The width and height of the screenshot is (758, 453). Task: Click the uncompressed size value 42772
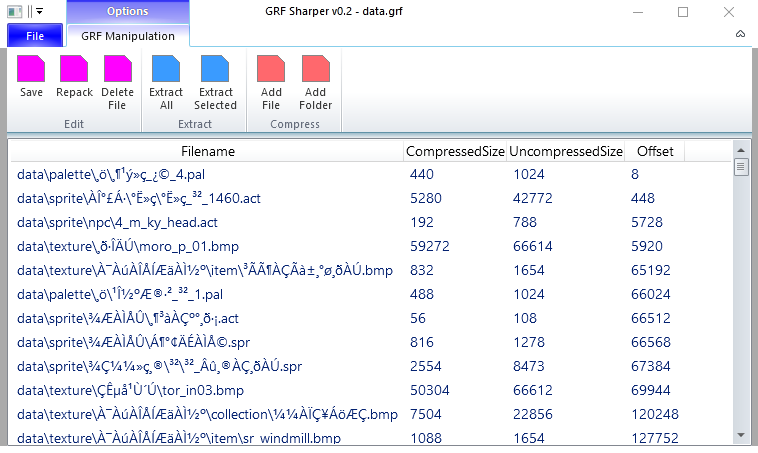pos(532,198)
